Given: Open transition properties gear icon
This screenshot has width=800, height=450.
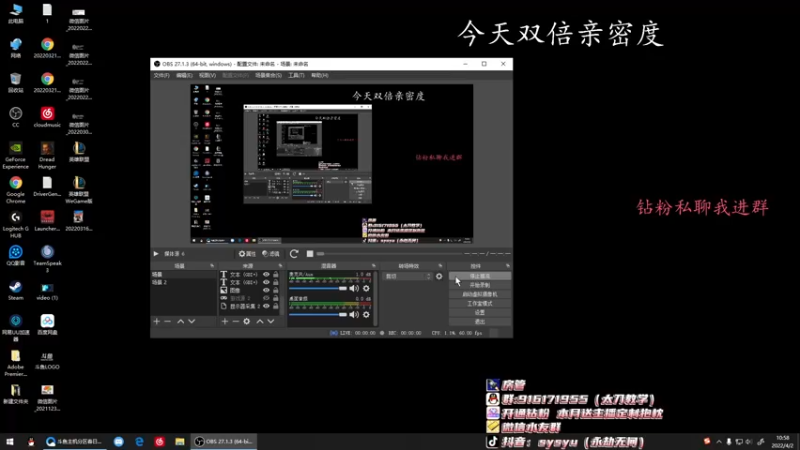Looking at the screenshot, I should tap(439, 276).
